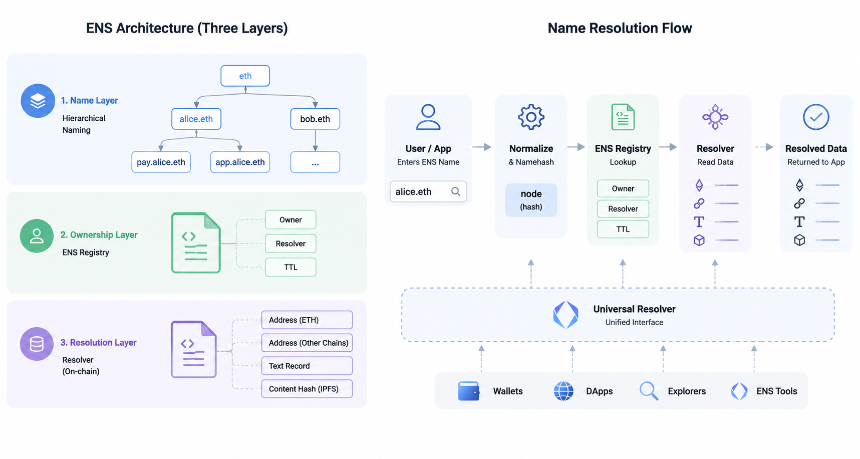
Task: Click the ellipsis node below bob.eth
Action: tap(315, 162)
